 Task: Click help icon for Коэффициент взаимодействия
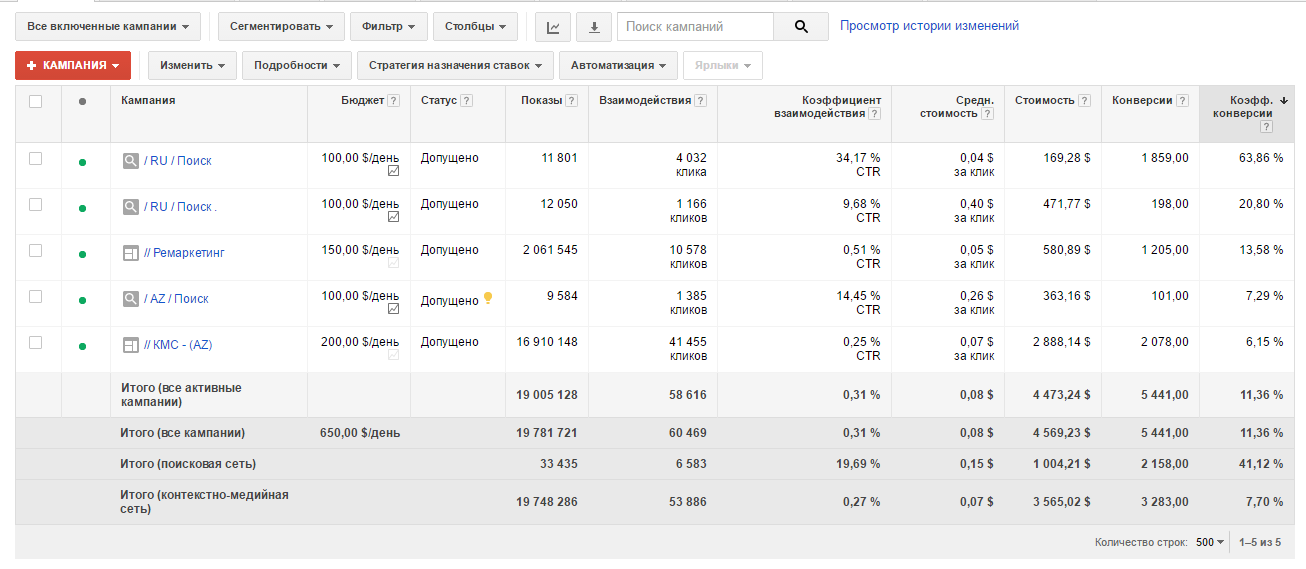875,114
